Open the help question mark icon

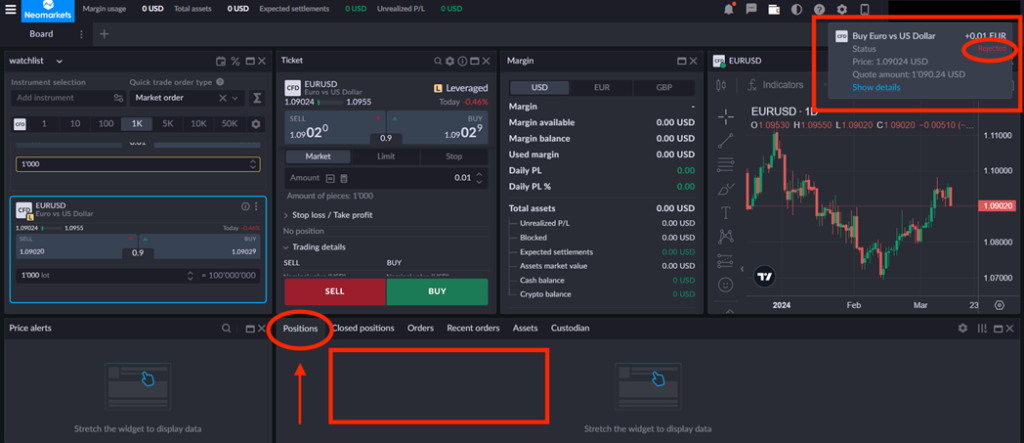(x=820, y=9)
